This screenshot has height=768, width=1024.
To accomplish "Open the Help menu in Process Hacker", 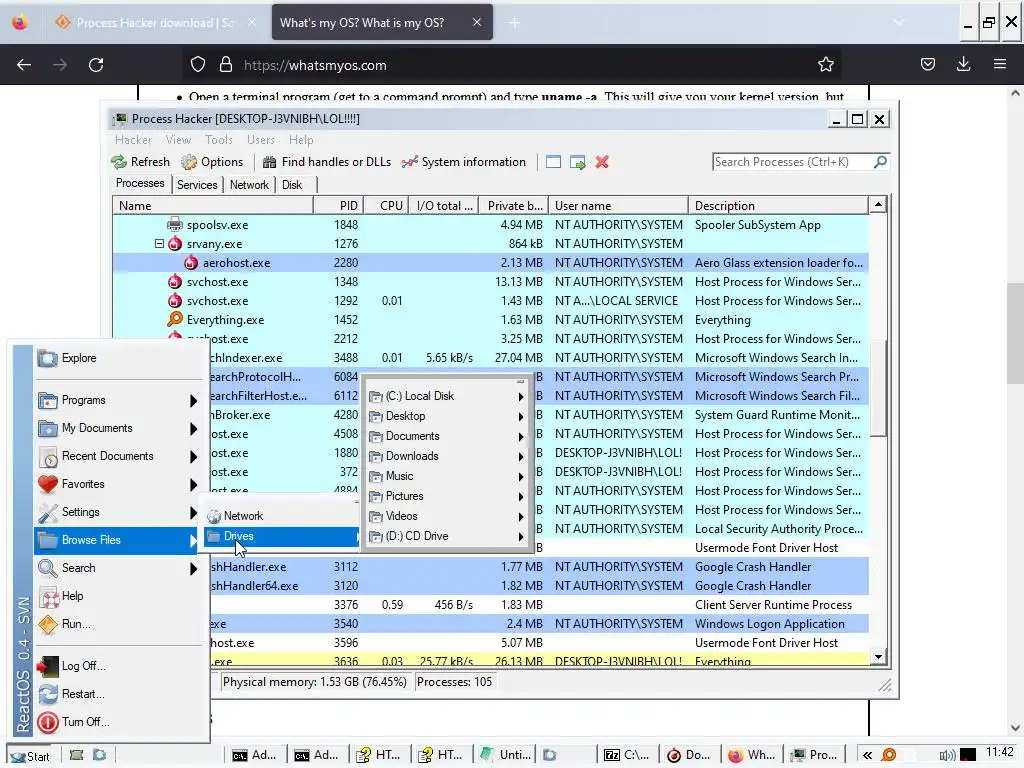I will [x=301, y=140].
